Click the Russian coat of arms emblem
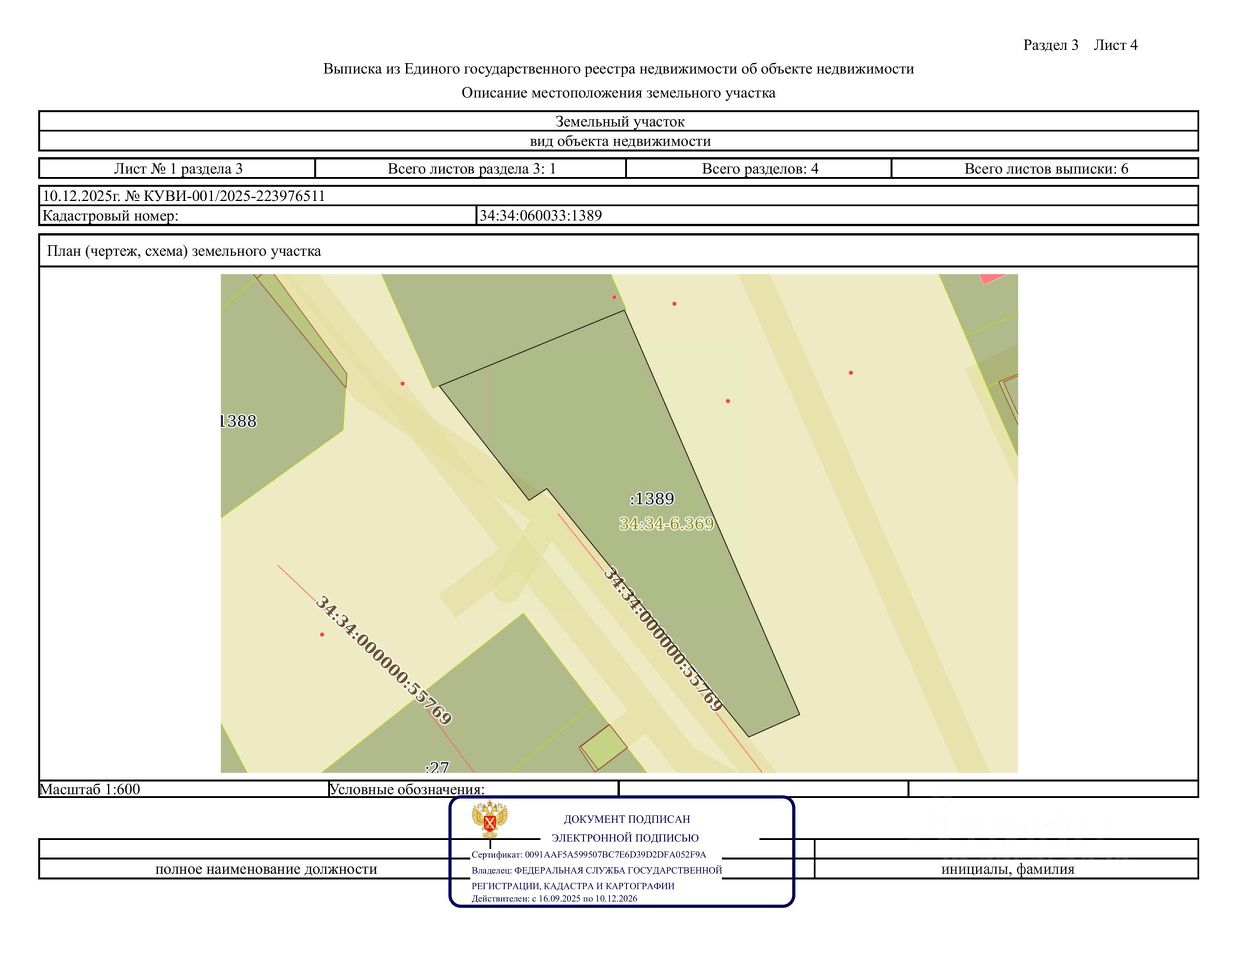The width and height of the screenshot is (1238, 957). tap(490, 820)
